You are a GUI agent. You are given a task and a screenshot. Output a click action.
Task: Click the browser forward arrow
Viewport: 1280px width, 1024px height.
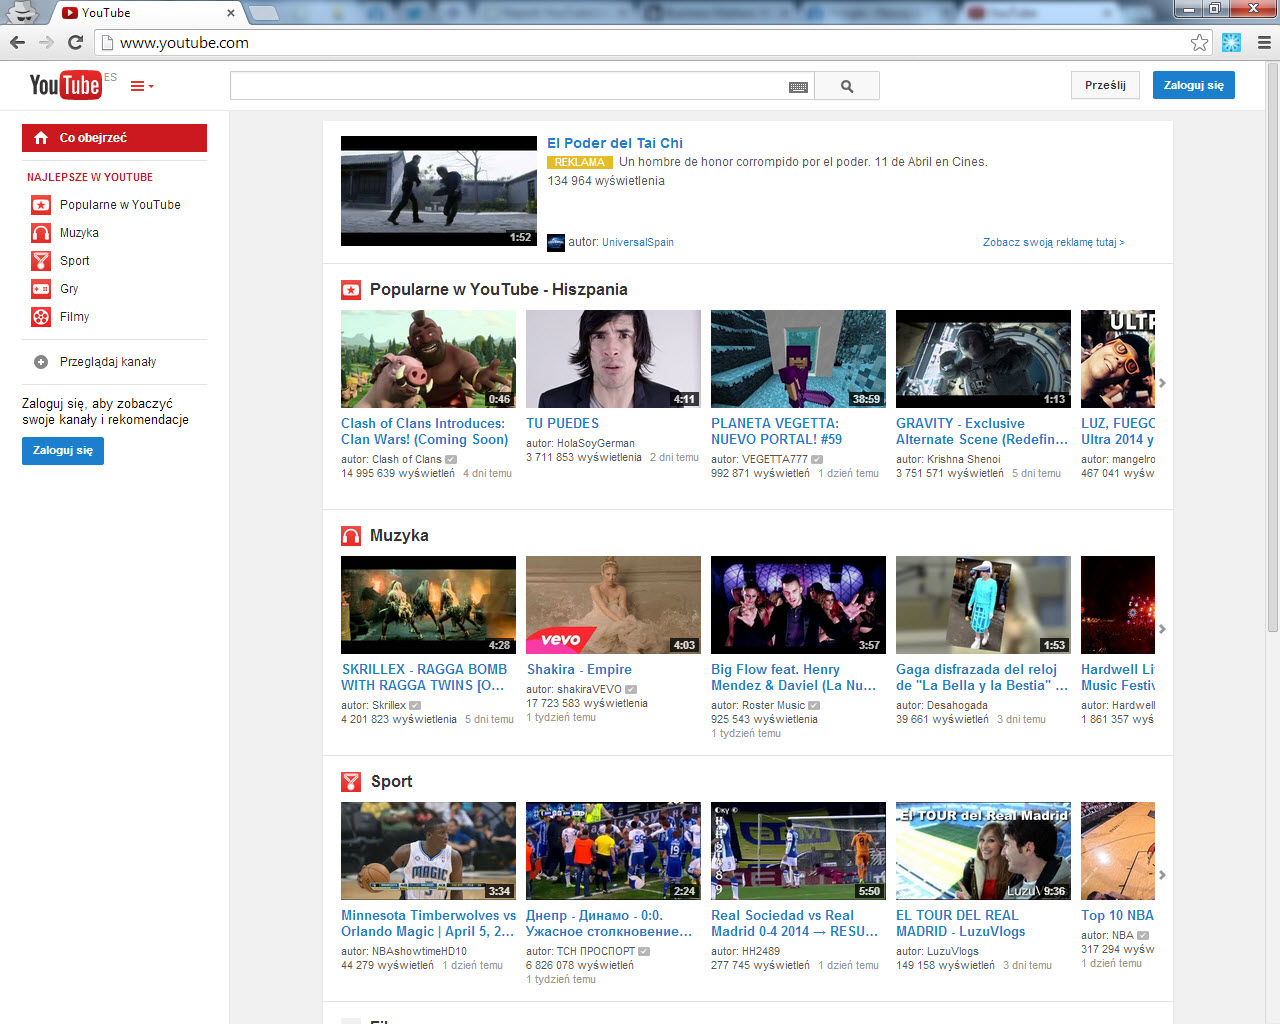click(46, 43)
